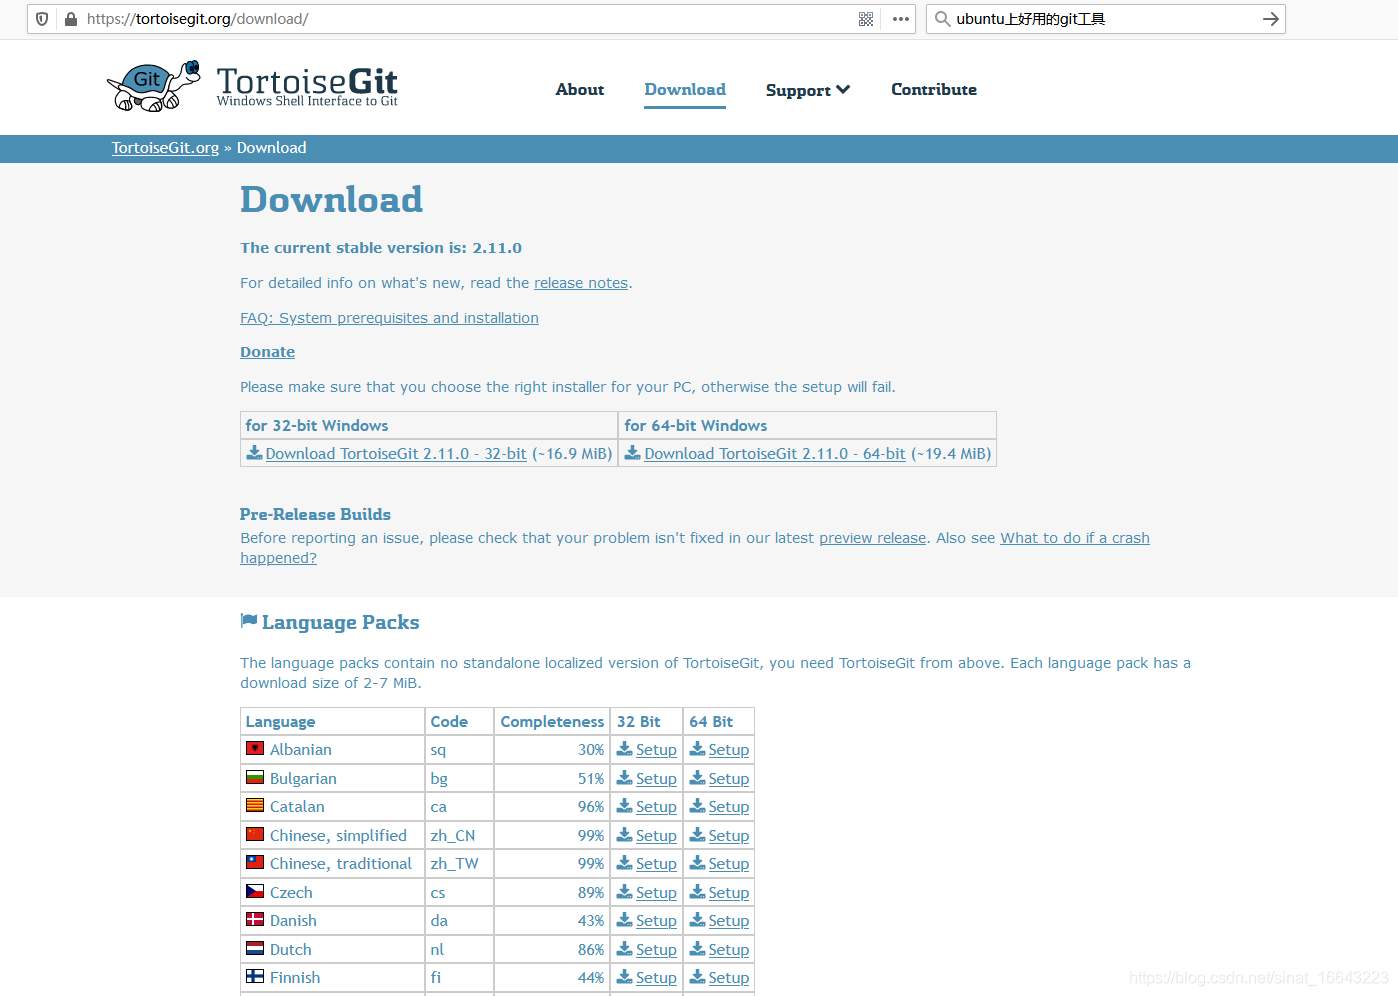Click the Finnish flag icon
This screenshot has width=1398, height=996.
pos(255,976)
